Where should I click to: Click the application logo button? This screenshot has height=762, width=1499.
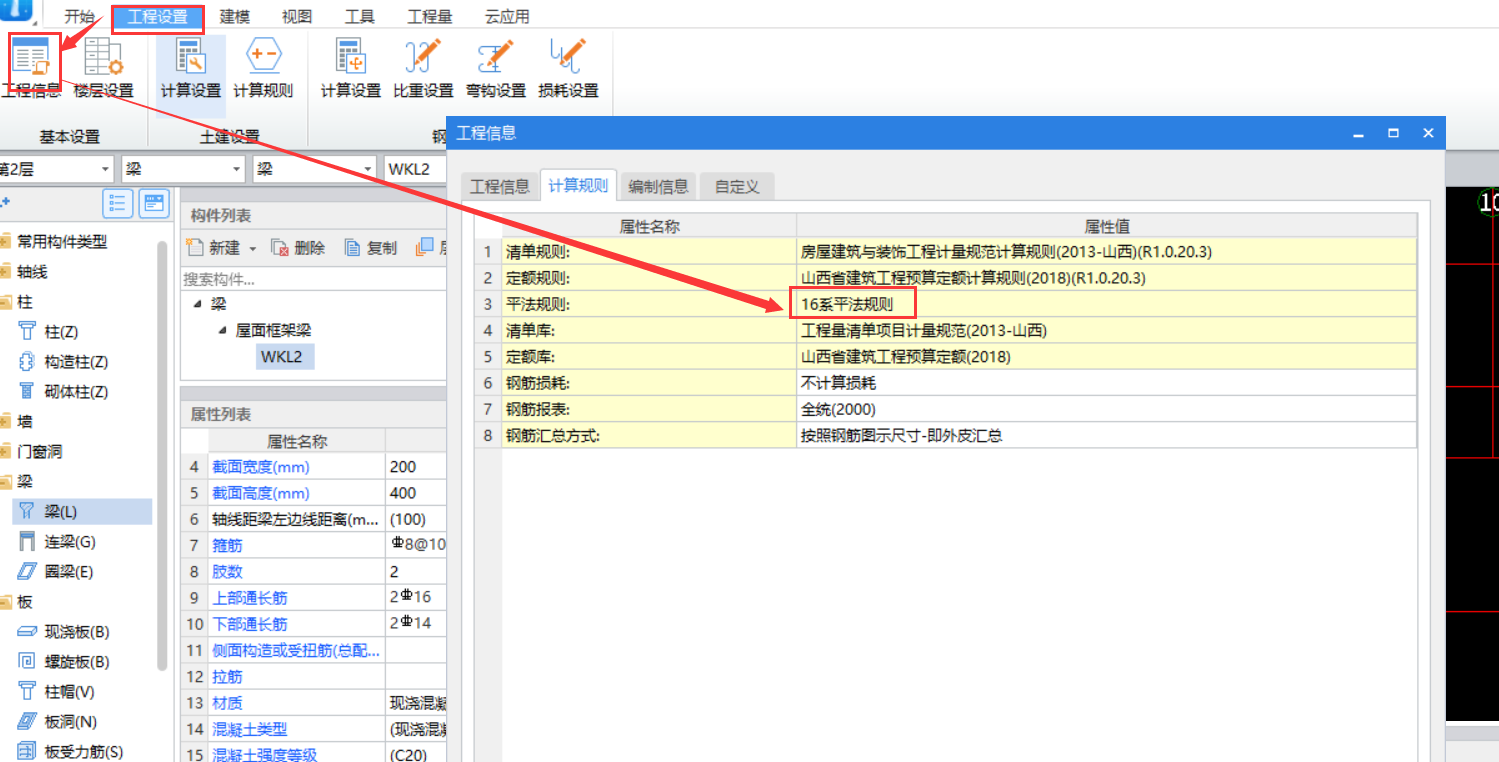17,12
